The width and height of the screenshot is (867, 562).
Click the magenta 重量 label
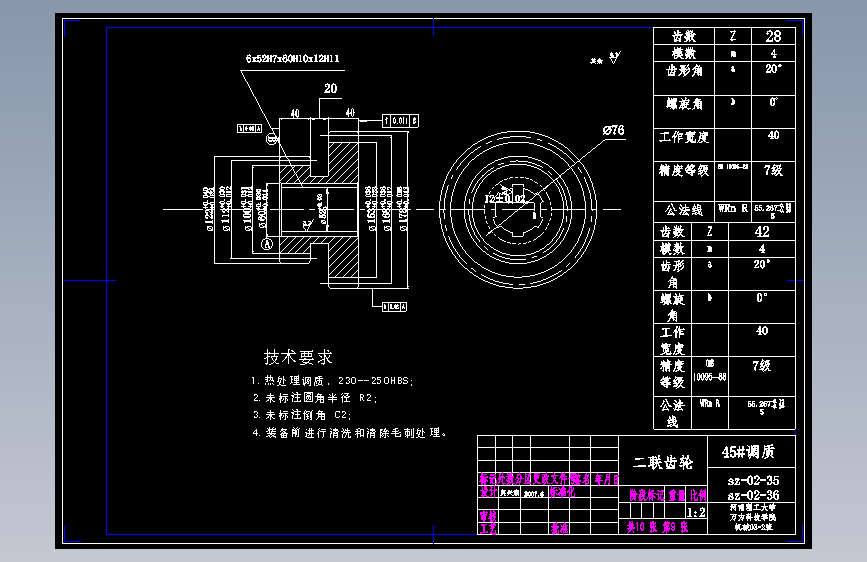click(677, 495)
